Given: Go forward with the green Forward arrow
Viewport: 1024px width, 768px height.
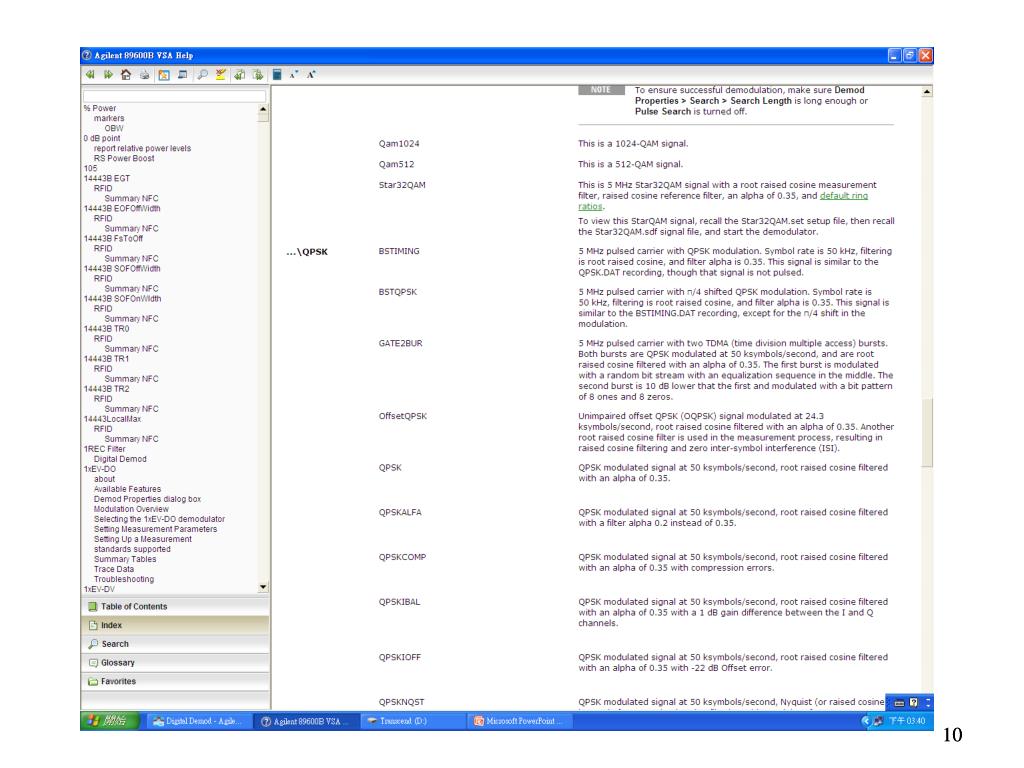Looking at the screenshot, I should tap(108, 75).
